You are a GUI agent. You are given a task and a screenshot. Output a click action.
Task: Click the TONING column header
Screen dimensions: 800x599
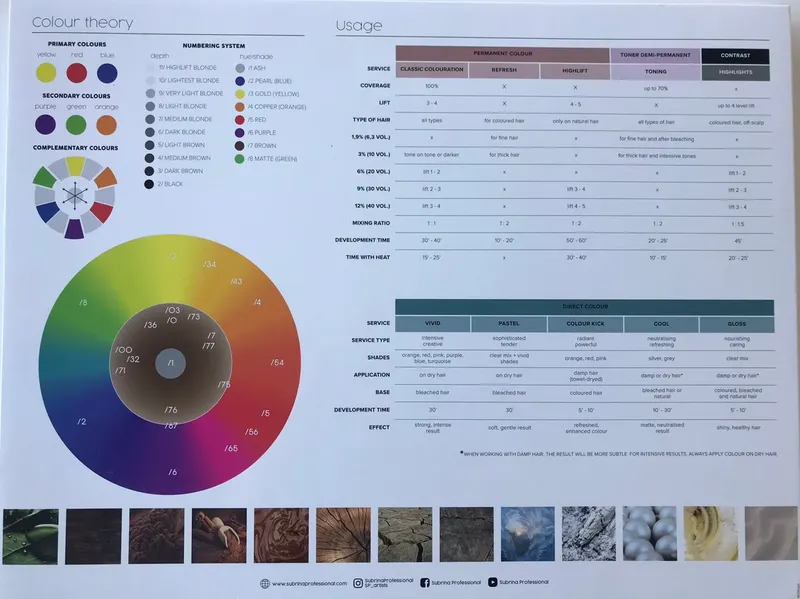tap(656, 72)
